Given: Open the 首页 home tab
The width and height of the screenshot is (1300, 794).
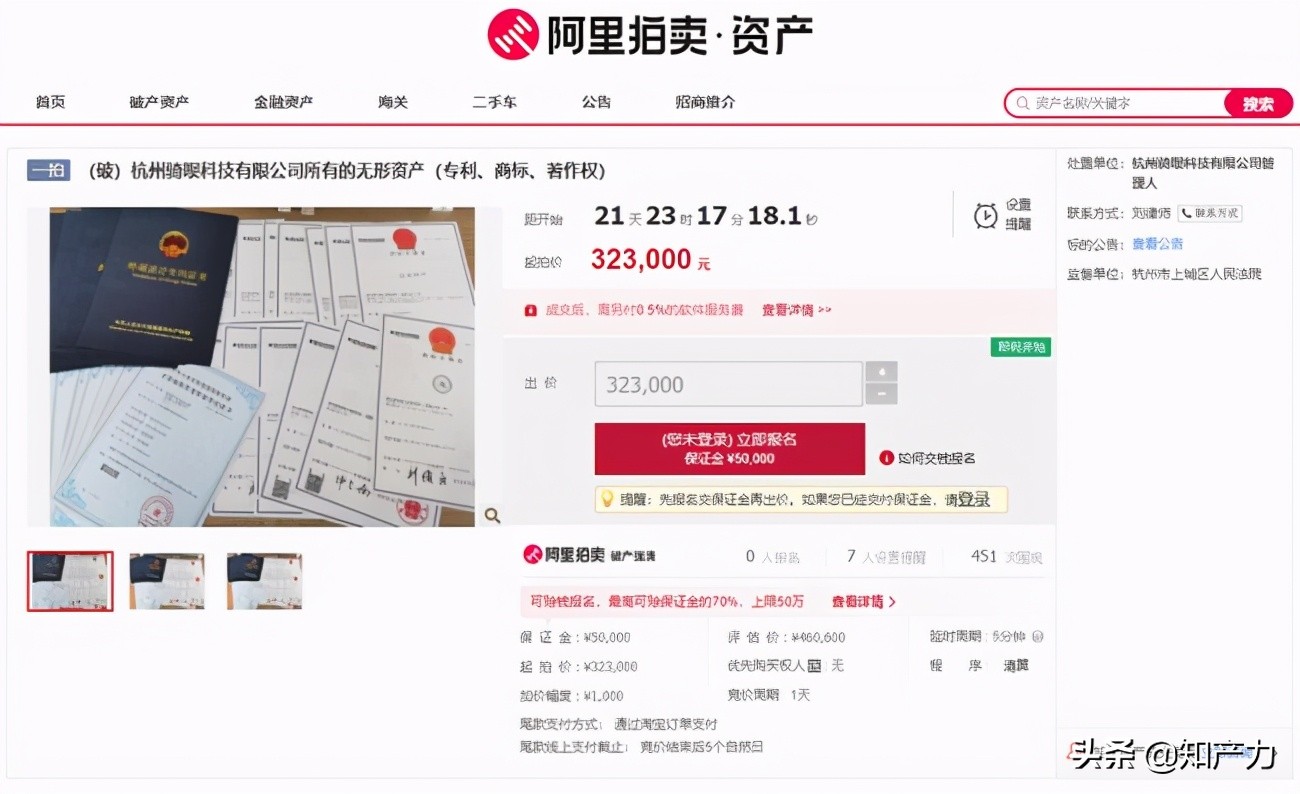Looking at the screenshot, I should 51,102.
